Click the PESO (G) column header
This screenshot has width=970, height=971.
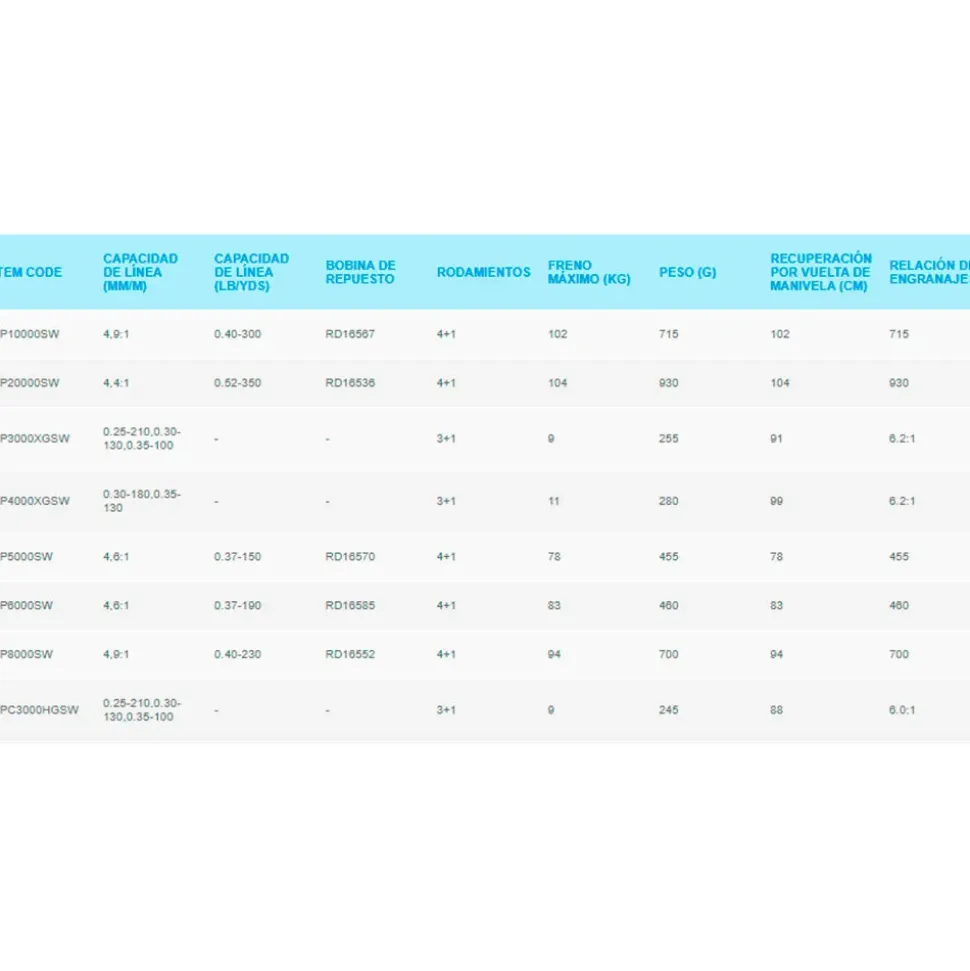pyautogui.click(x=688, y=272)
